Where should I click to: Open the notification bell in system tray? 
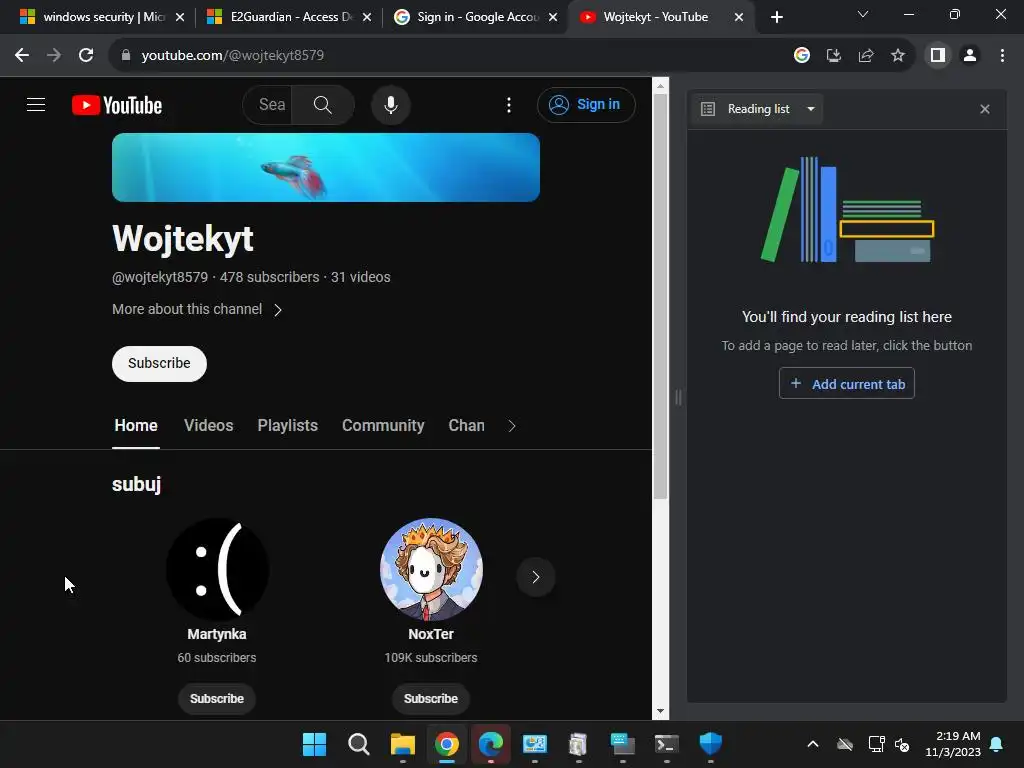click(x=997, y=744)
